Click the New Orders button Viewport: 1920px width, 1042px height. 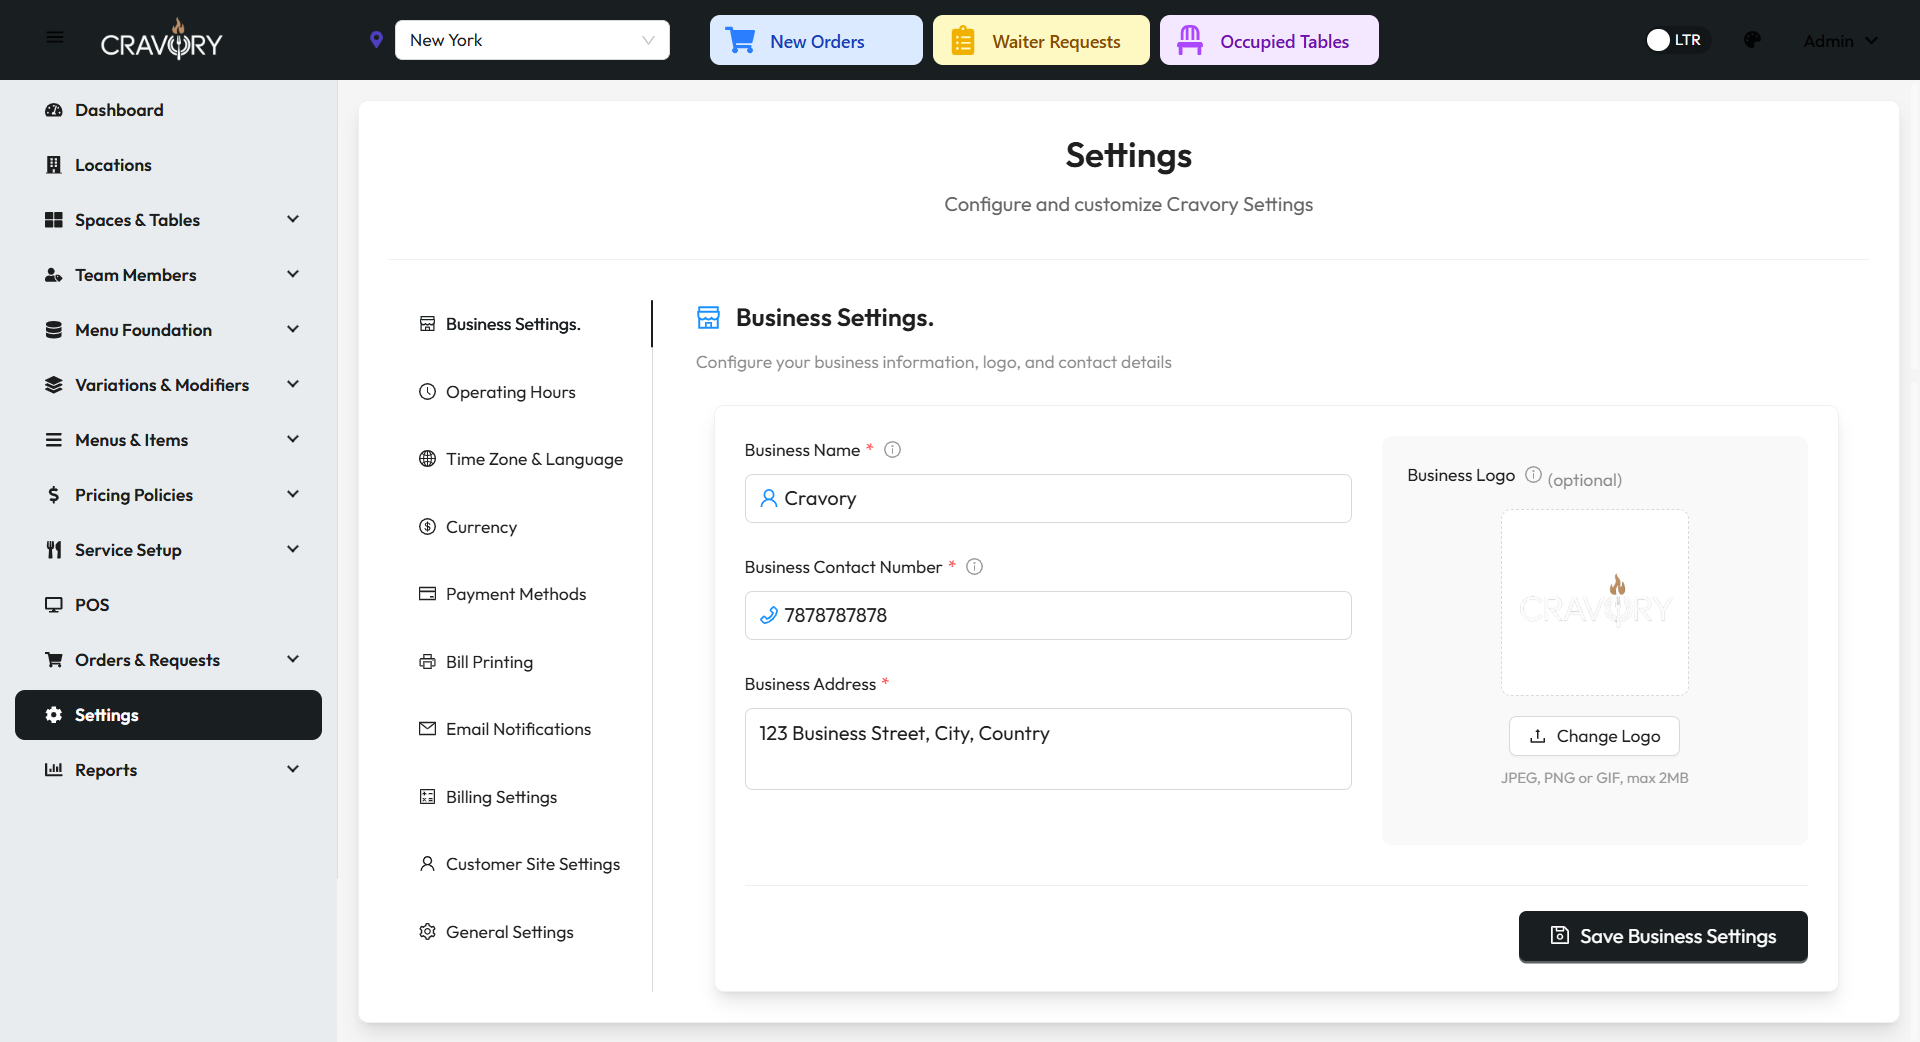tap(816, 40)
